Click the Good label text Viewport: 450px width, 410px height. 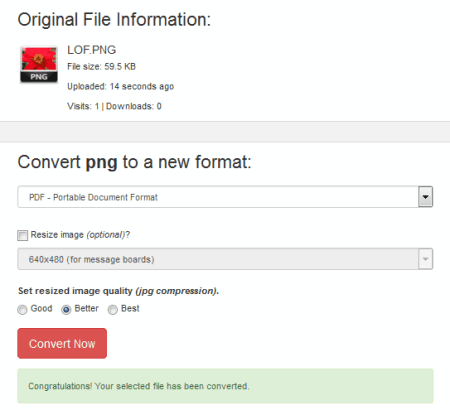point(41,308)
